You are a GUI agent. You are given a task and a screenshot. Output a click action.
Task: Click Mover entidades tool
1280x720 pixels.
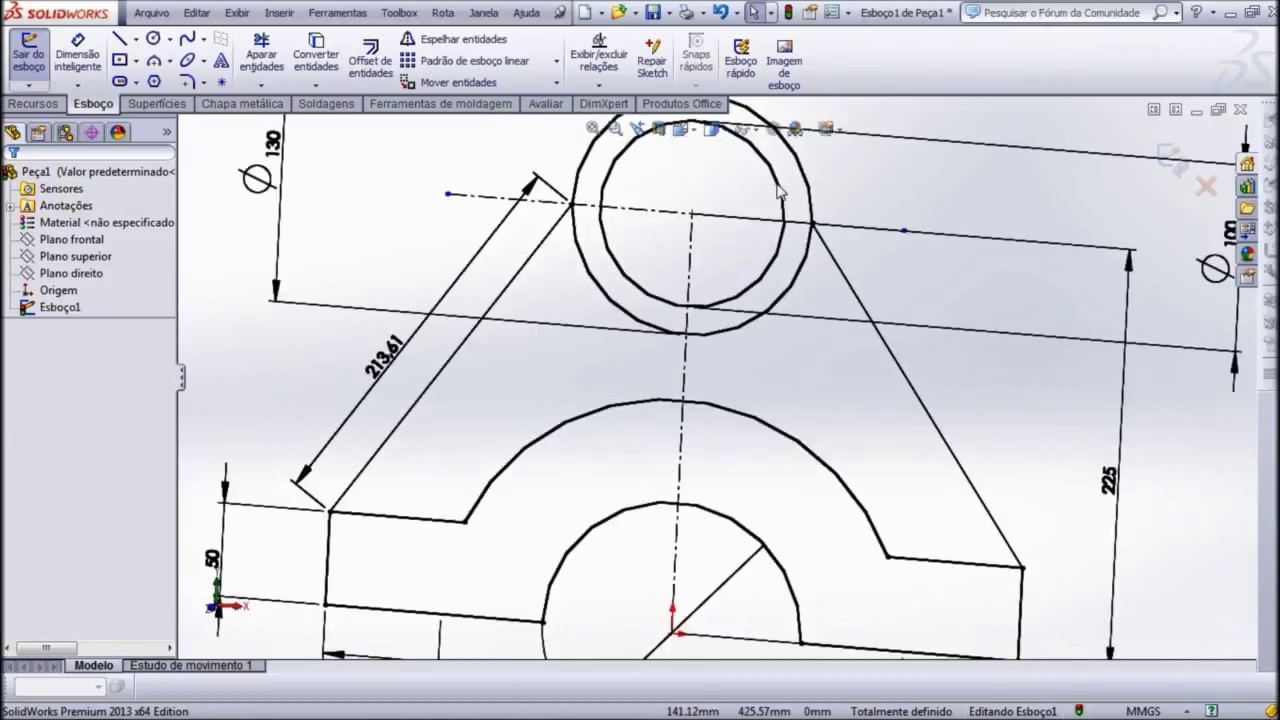click(x=448, y=82)
